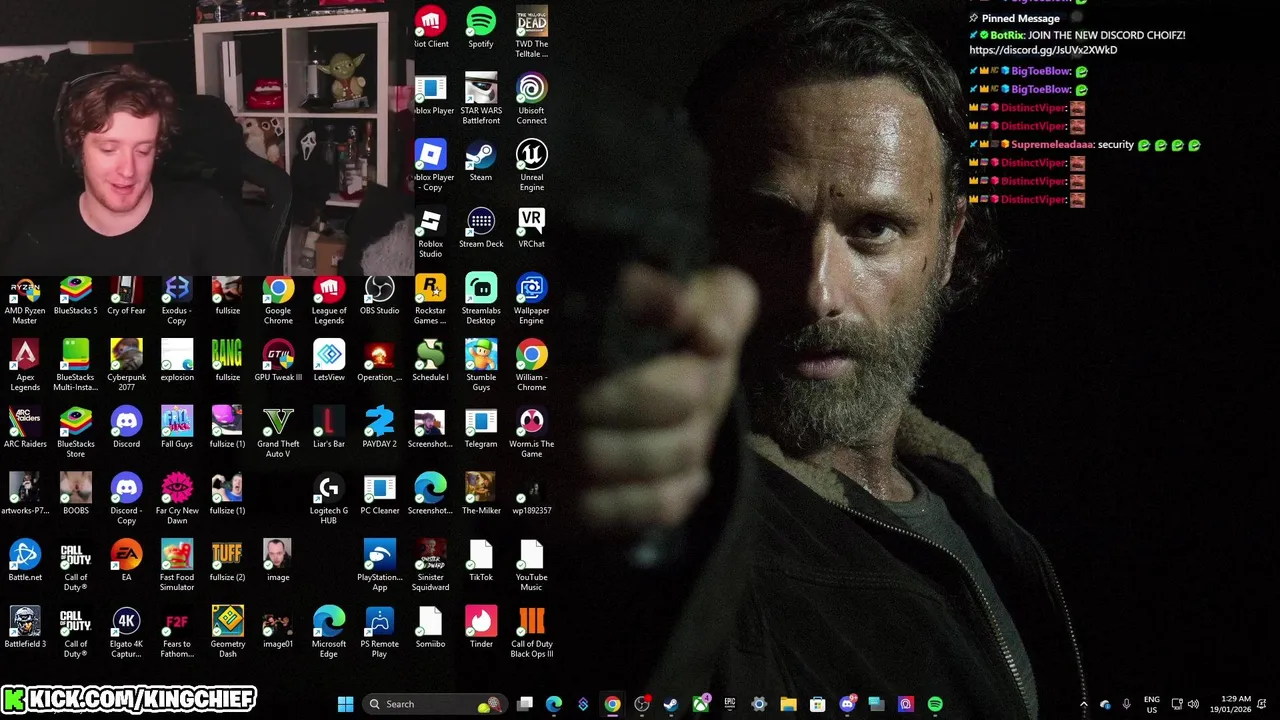
Task: Open the Spotify desktop shortcut
Action: [481, 27]
